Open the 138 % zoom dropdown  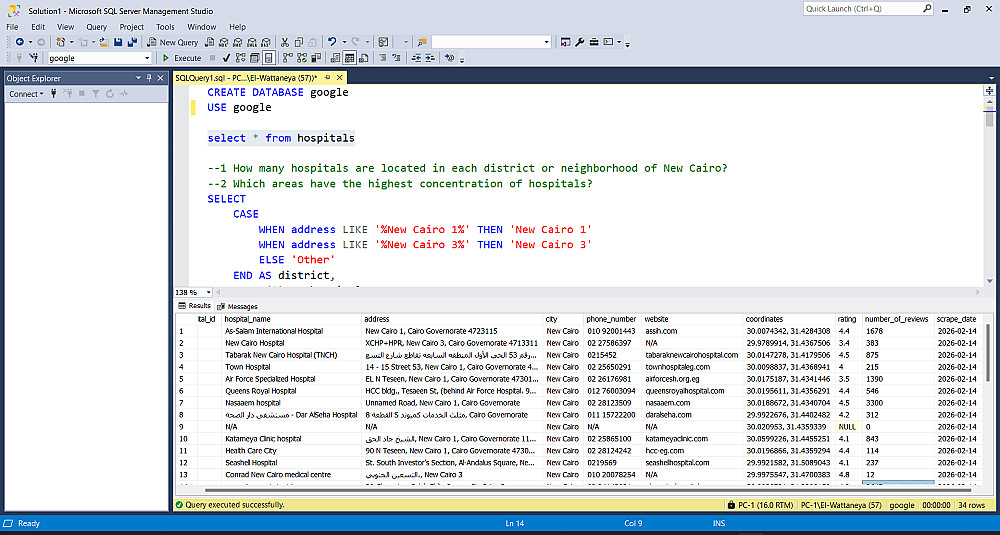[206, 292]
